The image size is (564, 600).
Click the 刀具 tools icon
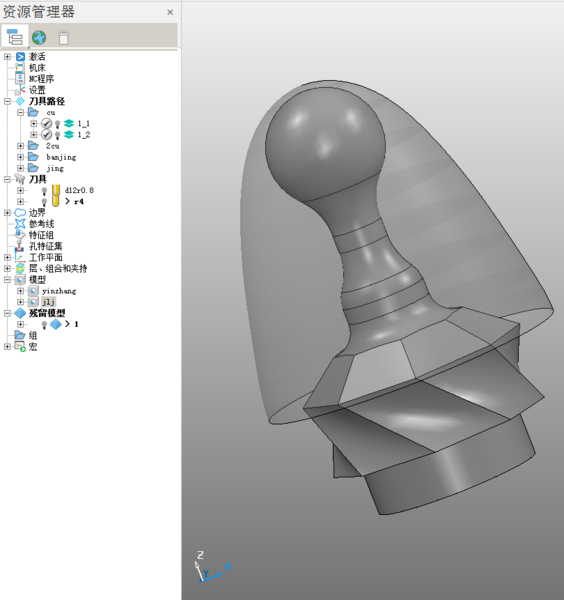coord(20,179)
